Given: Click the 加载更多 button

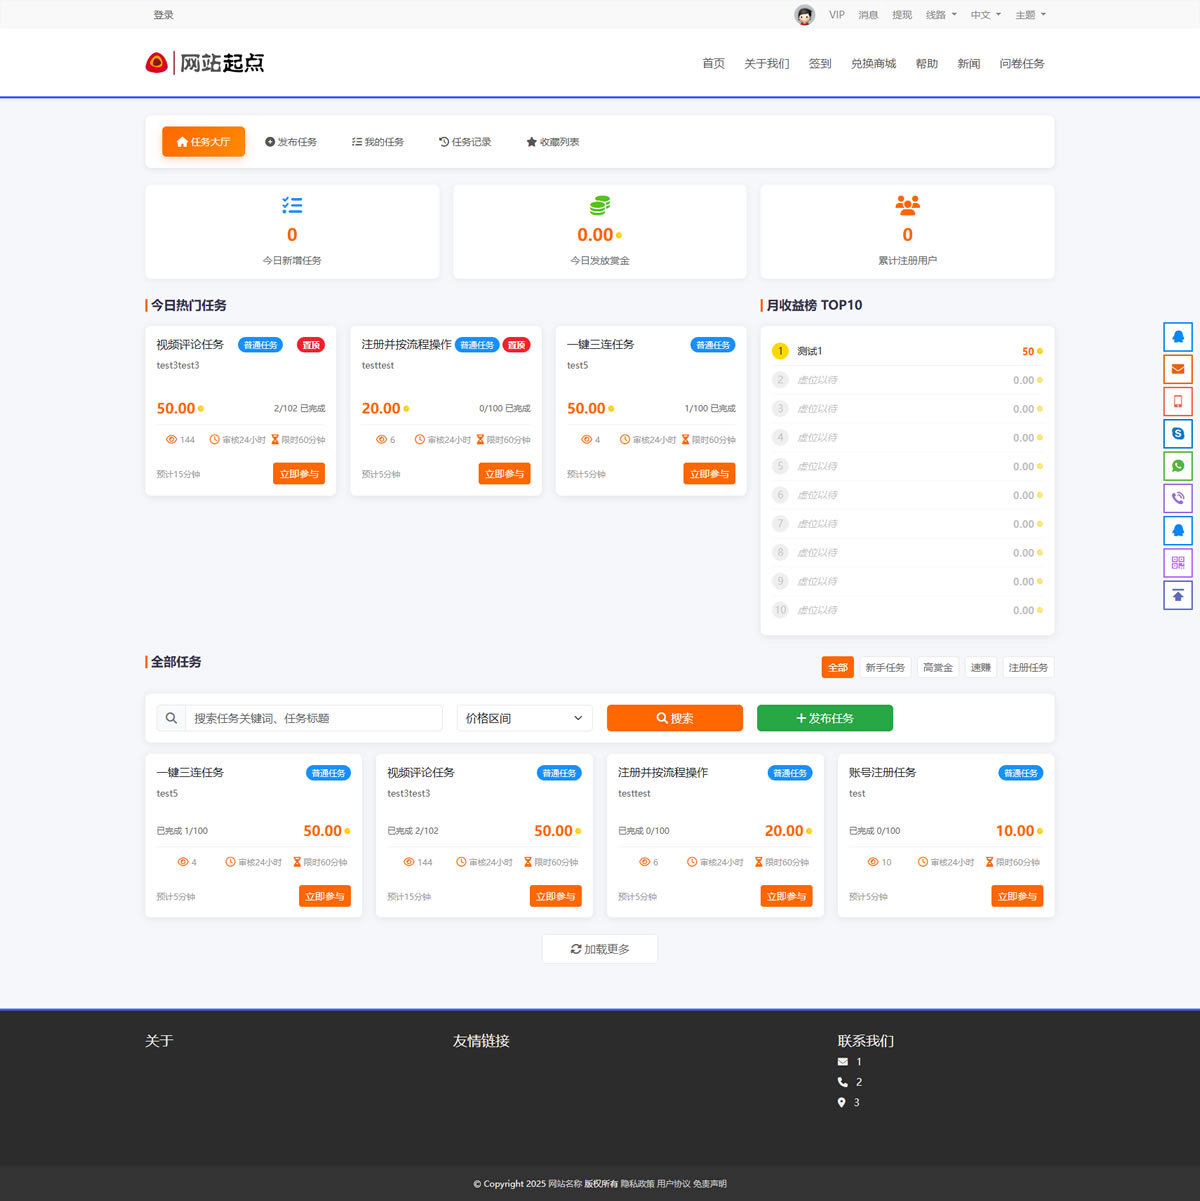Looking at the screenshot, I should [599, 949].
